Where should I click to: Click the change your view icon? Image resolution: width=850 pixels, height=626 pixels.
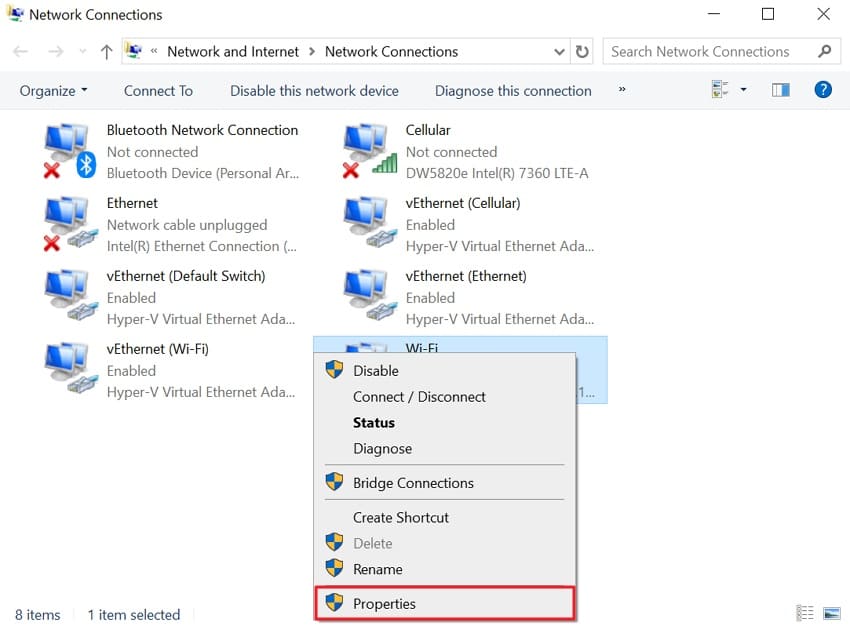tap(720, 89)
